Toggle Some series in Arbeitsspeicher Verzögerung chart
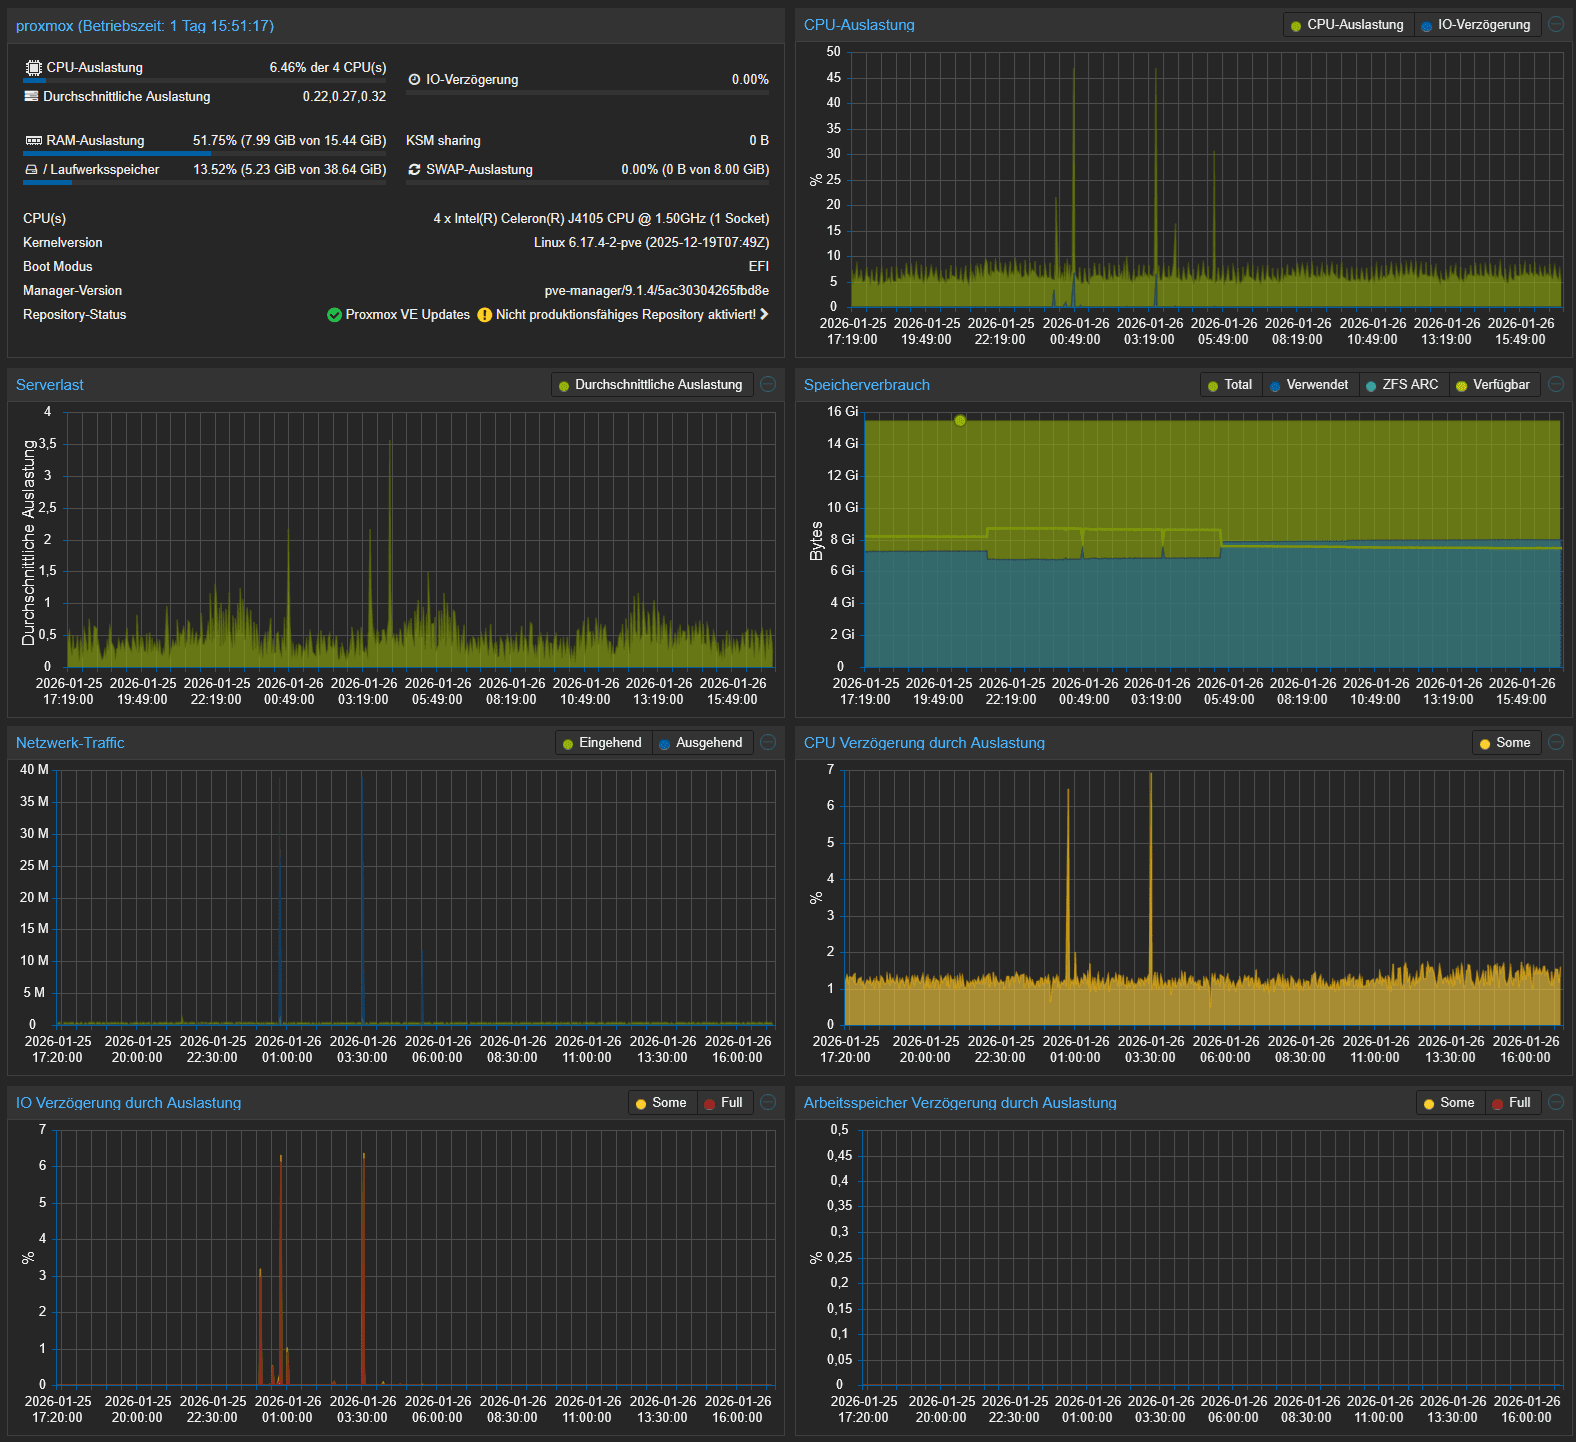Image resolution: width=1576 pixels, height=1442 pixels. click(1449, 1103)
